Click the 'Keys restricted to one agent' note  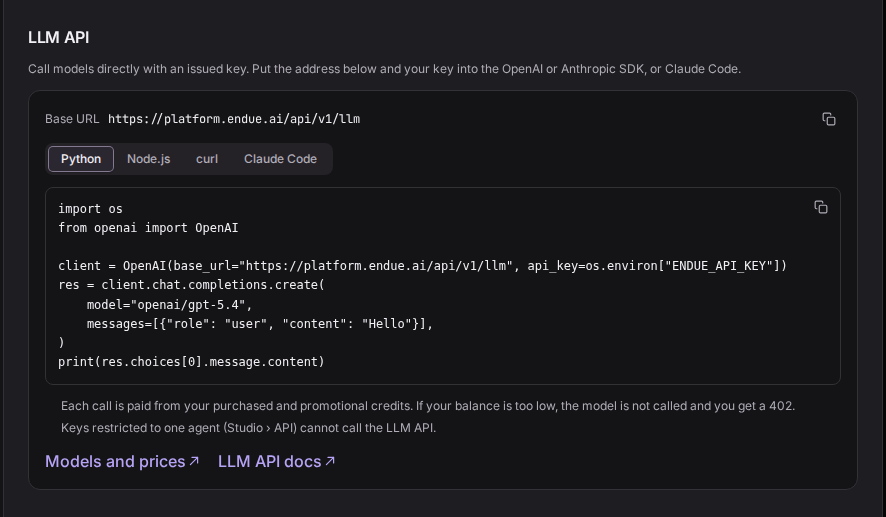tap(249, 428)
